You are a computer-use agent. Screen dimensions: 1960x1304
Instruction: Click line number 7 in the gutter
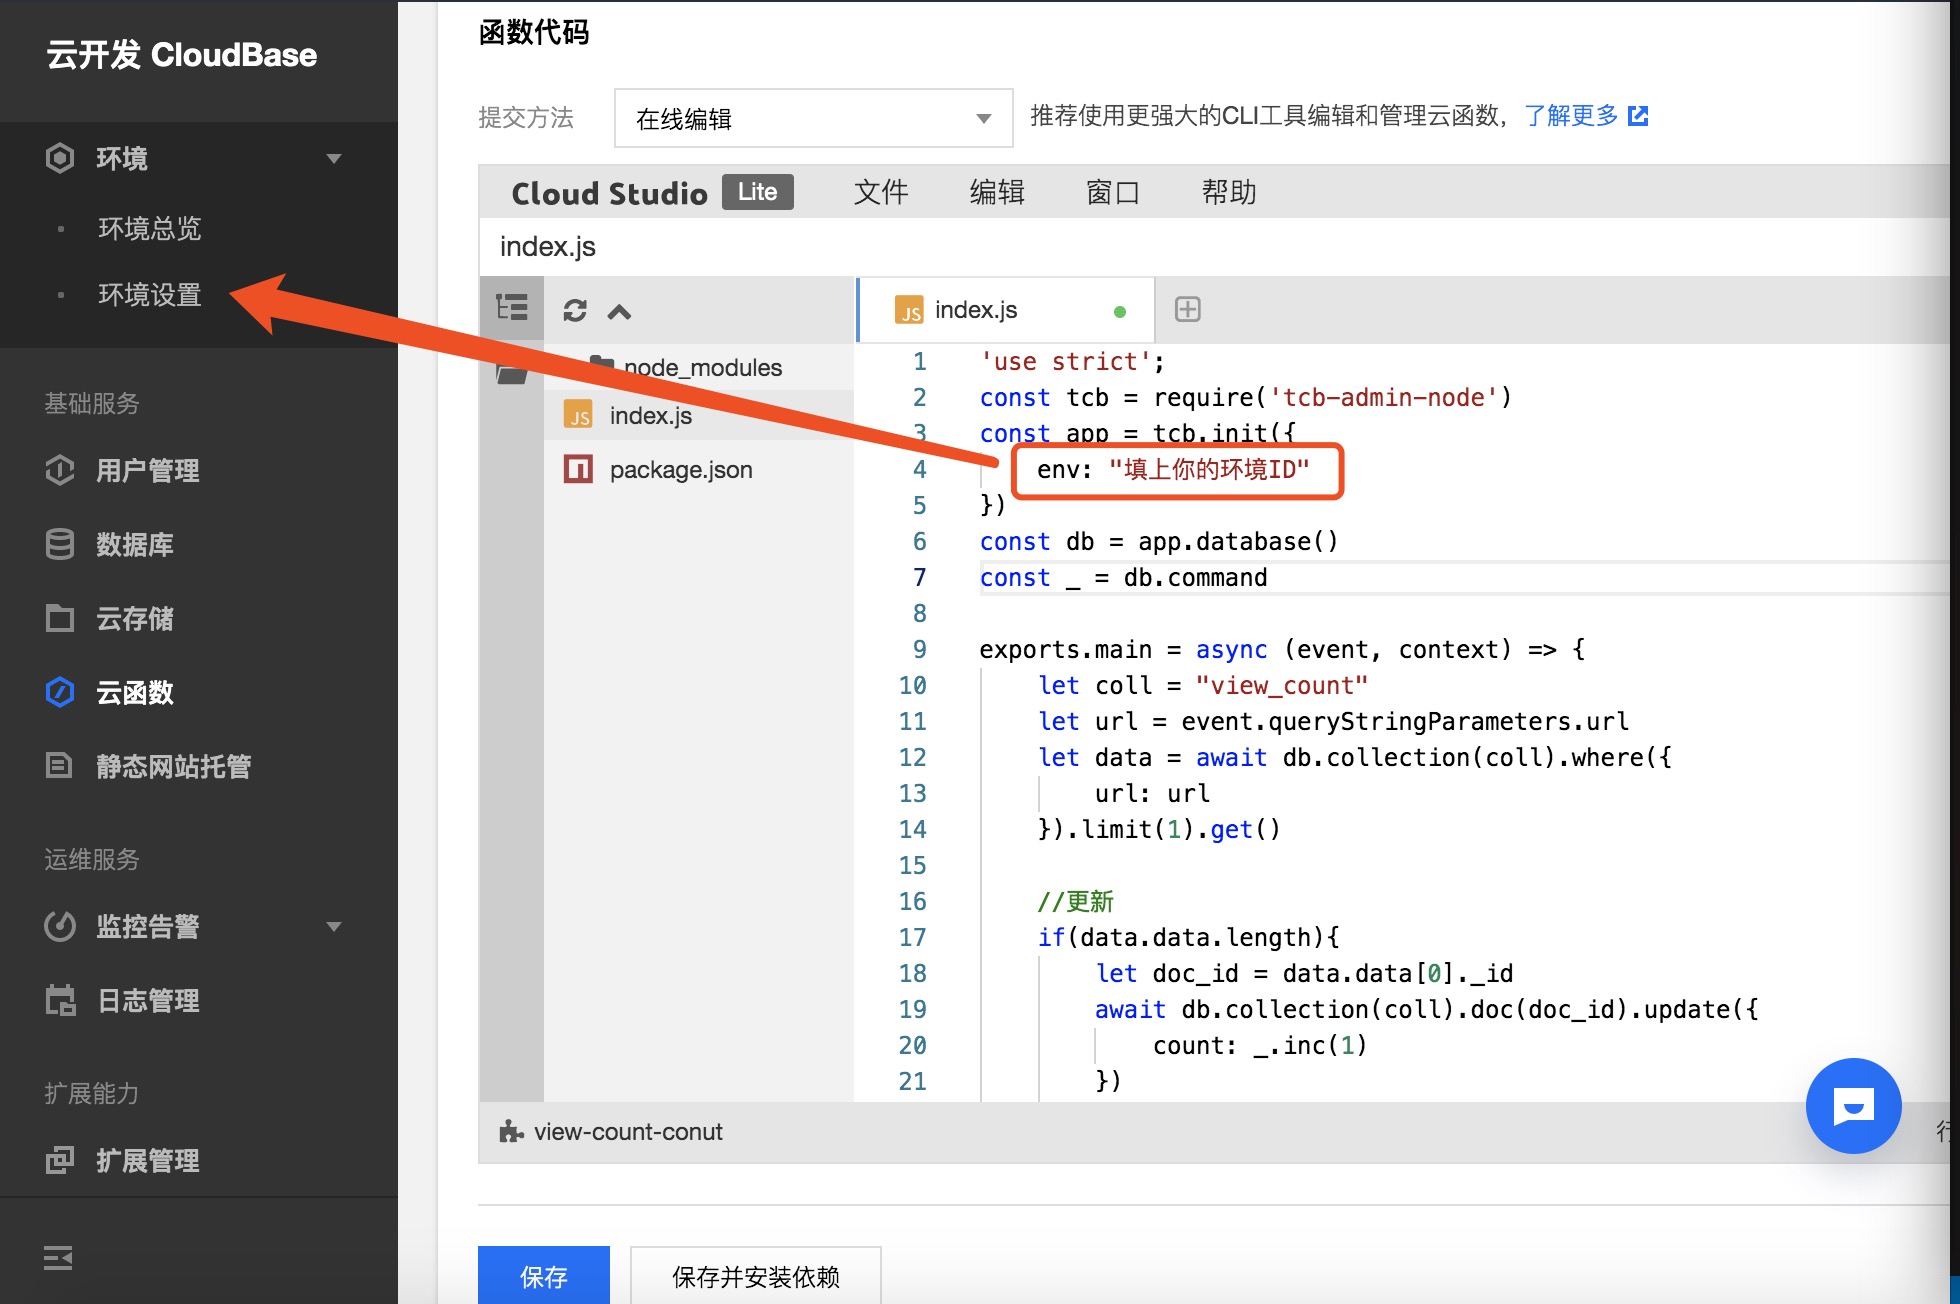point(919,577)
